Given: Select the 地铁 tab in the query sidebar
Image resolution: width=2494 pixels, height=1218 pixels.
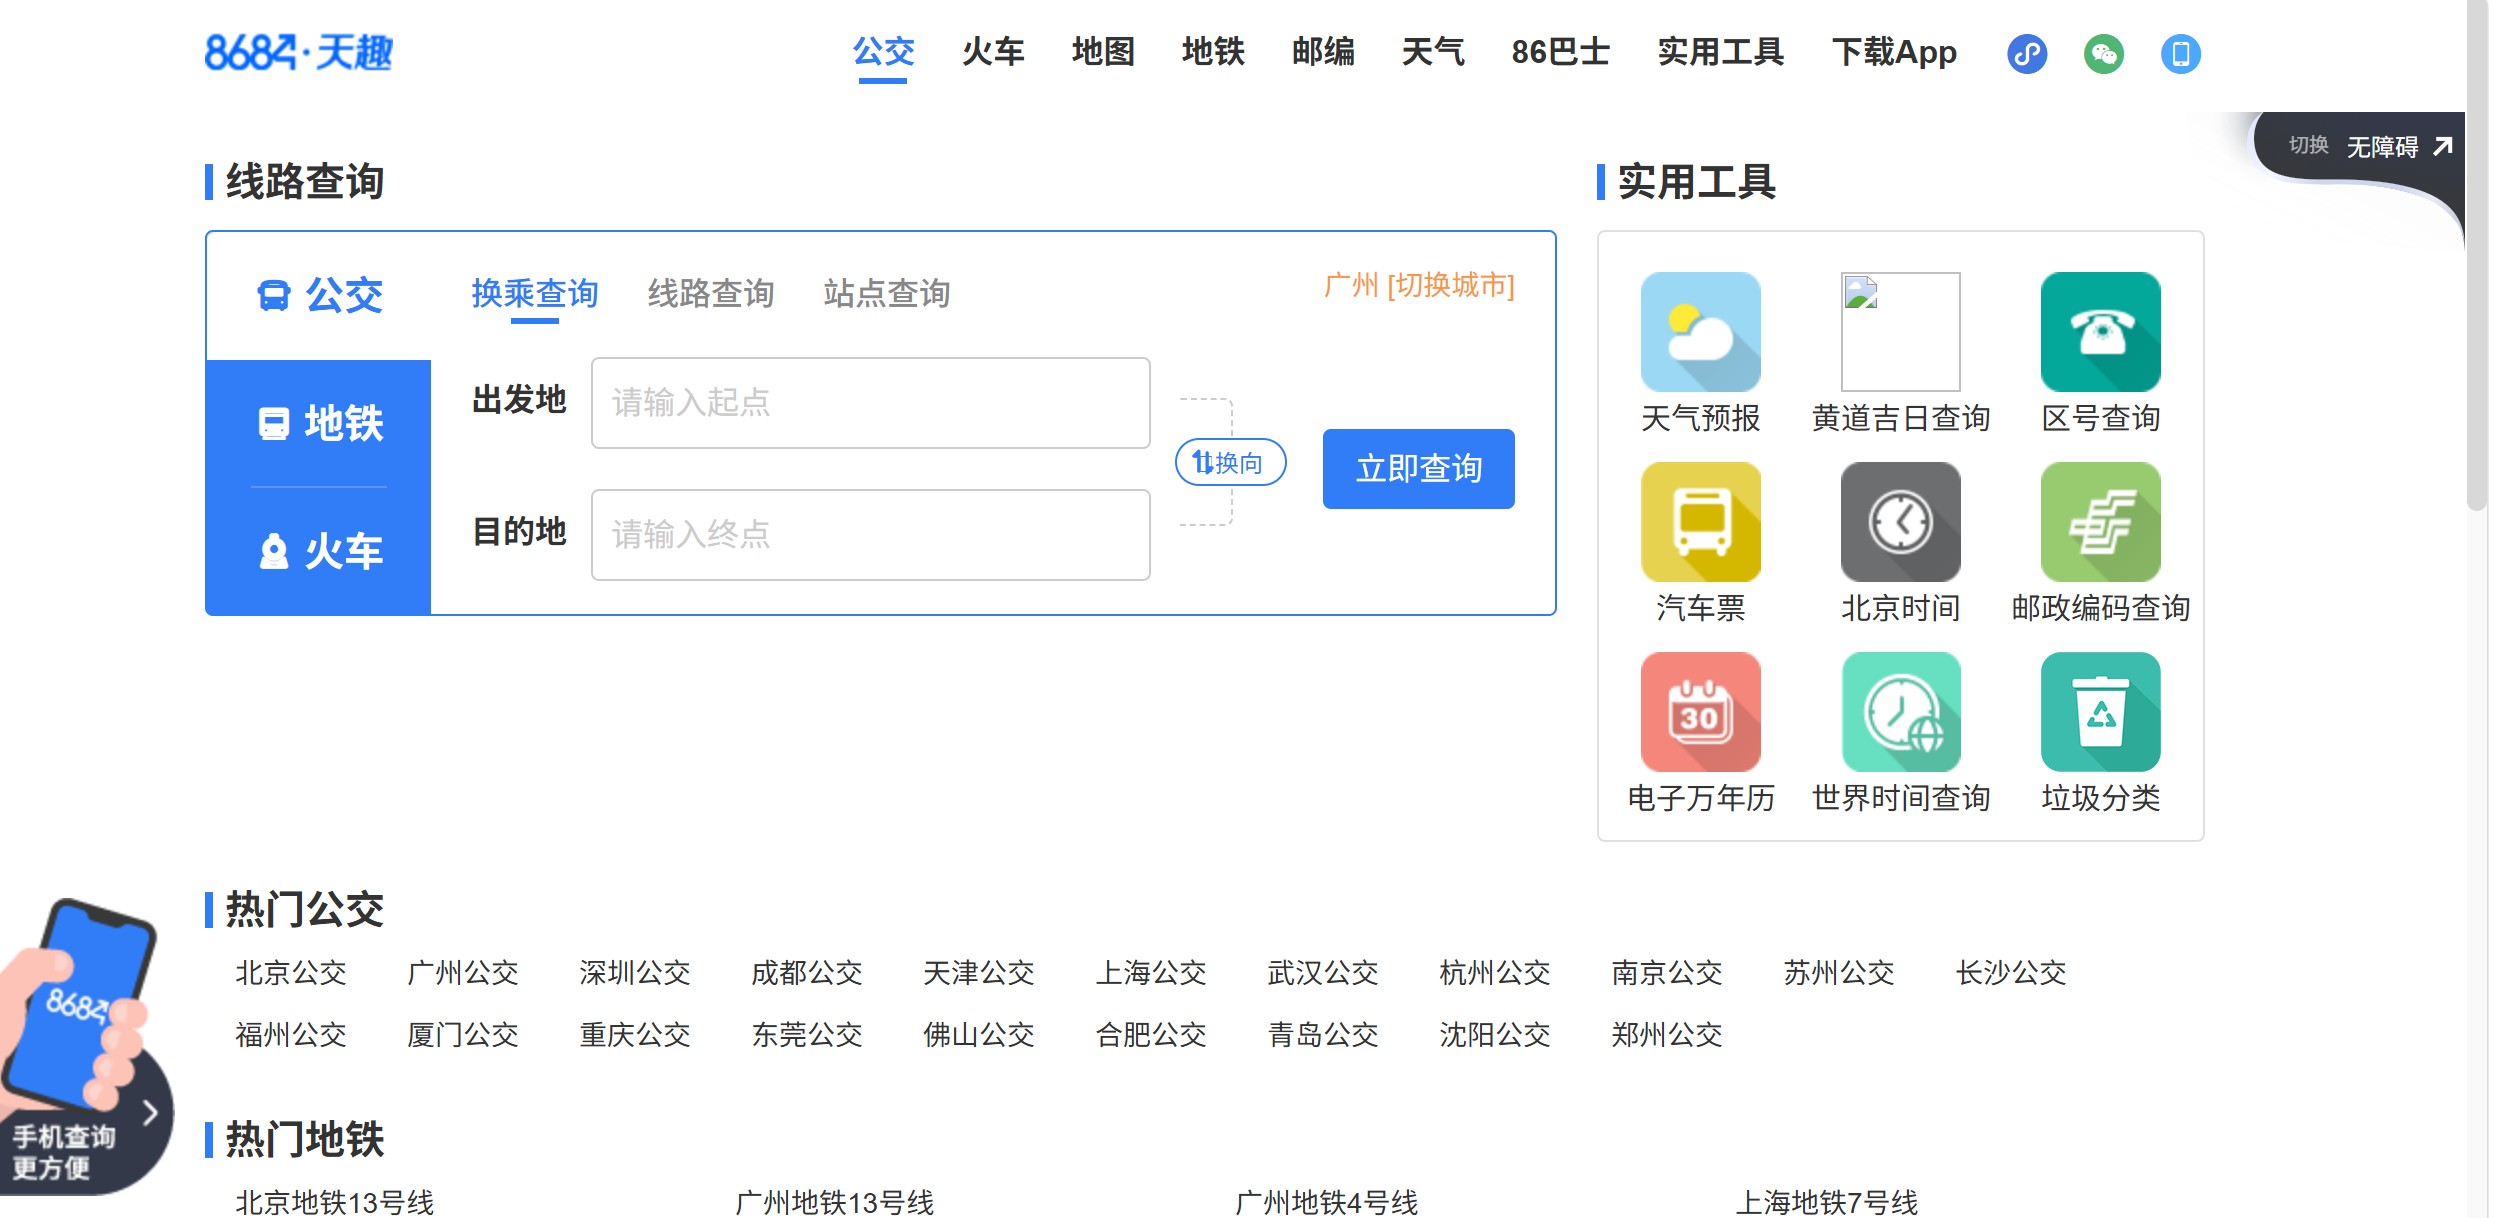Looking at the screenshot, I should pyautogui.click(x=319, y=423).
